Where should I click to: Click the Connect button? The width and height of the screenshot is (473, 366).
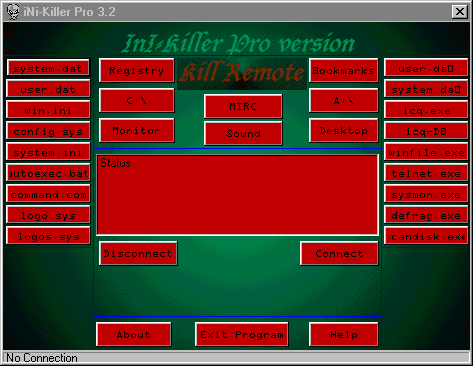click(x=339, y=253)
